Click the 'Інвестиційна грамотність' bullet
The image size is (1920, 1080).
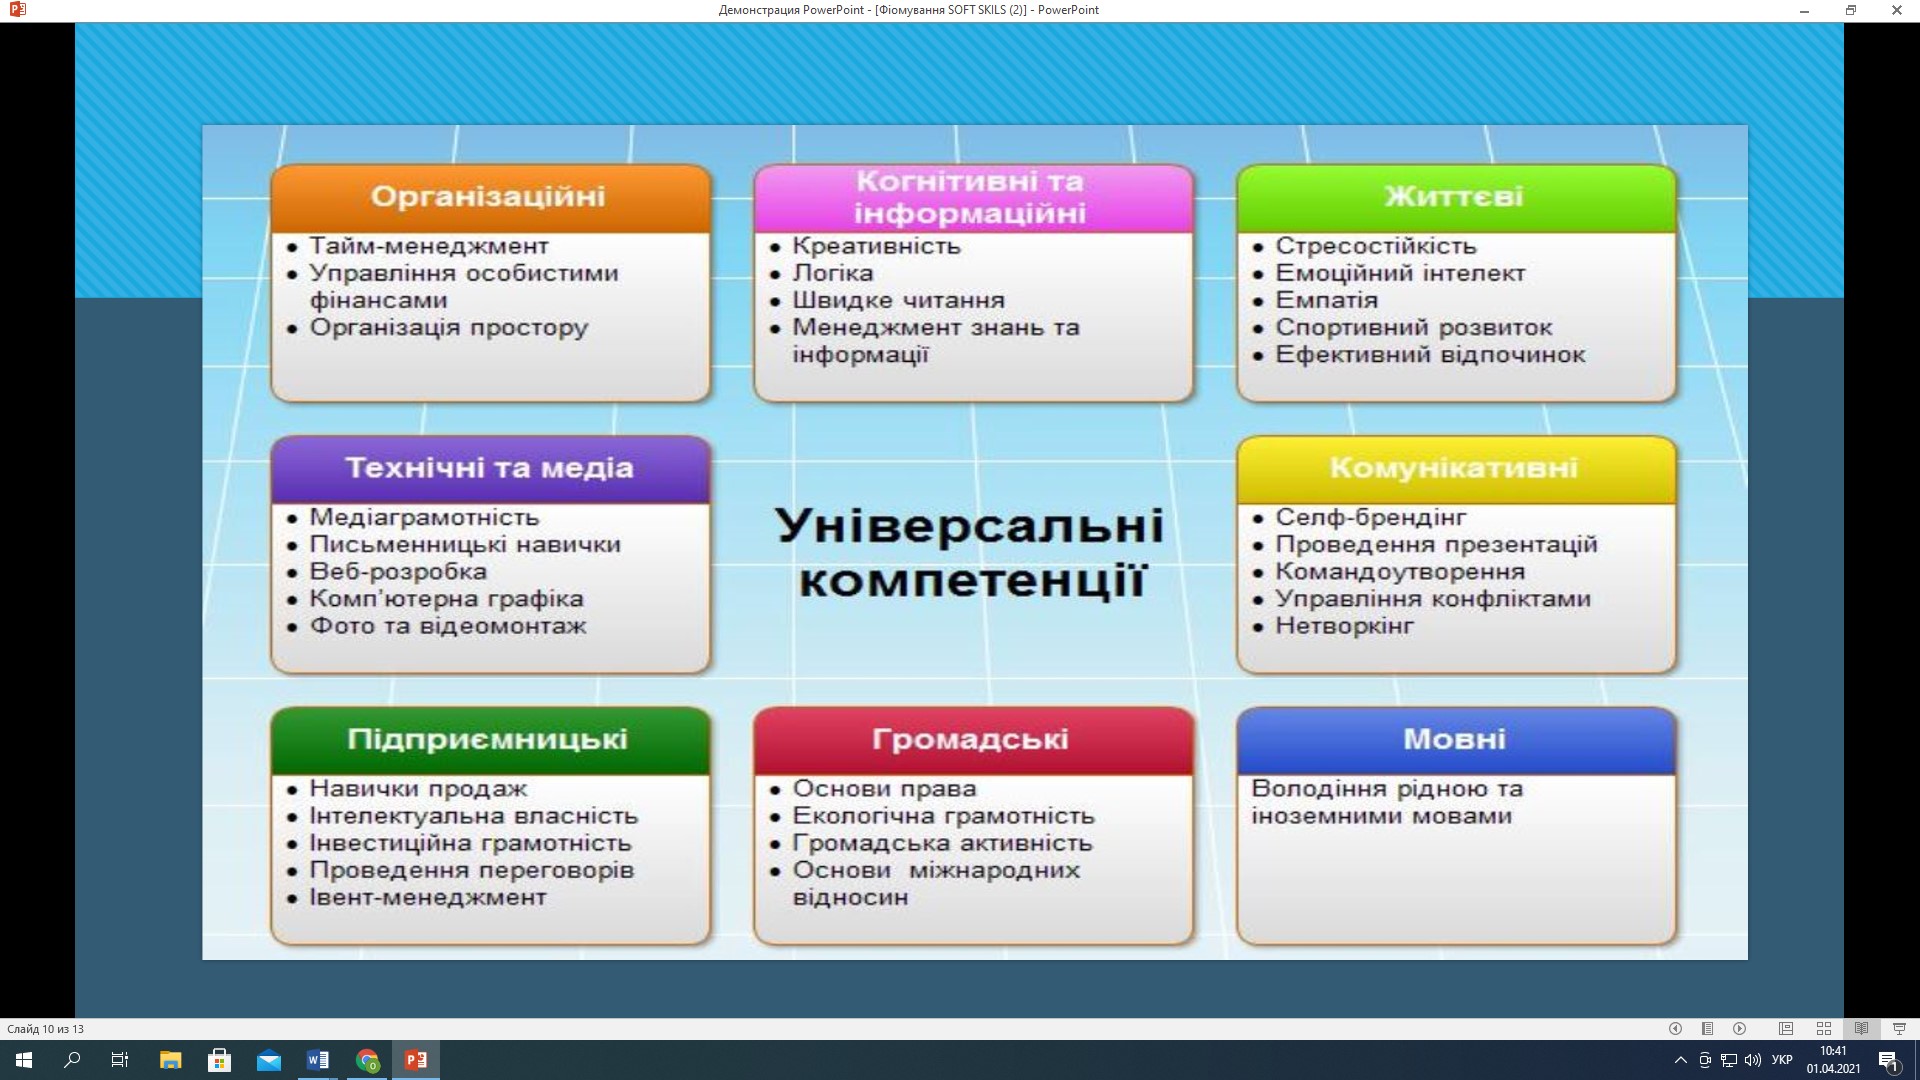click(470, 843)
